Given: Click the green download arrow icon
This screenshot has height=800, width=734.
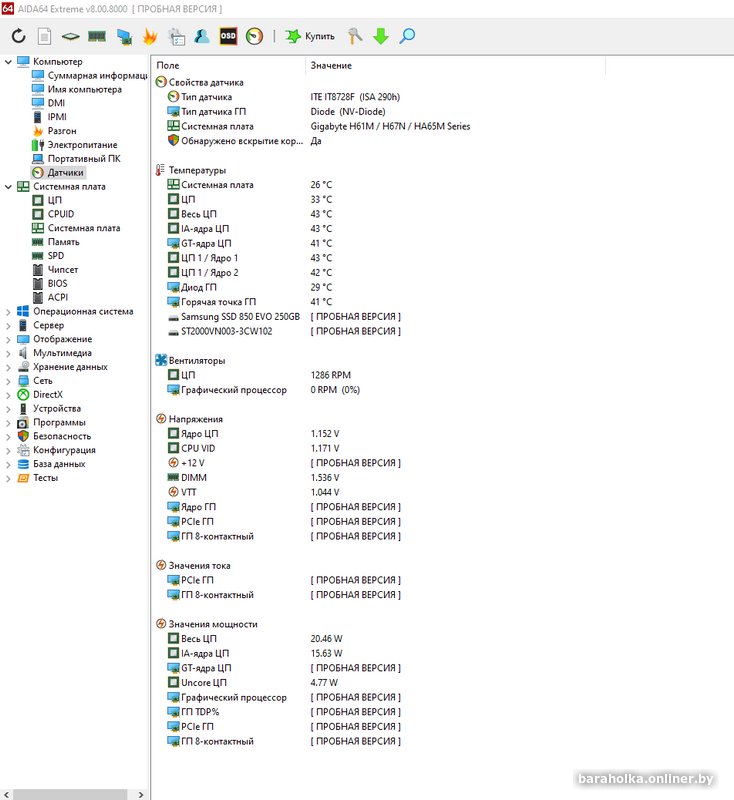Looking at the screenshot, I should coord(381,36).
